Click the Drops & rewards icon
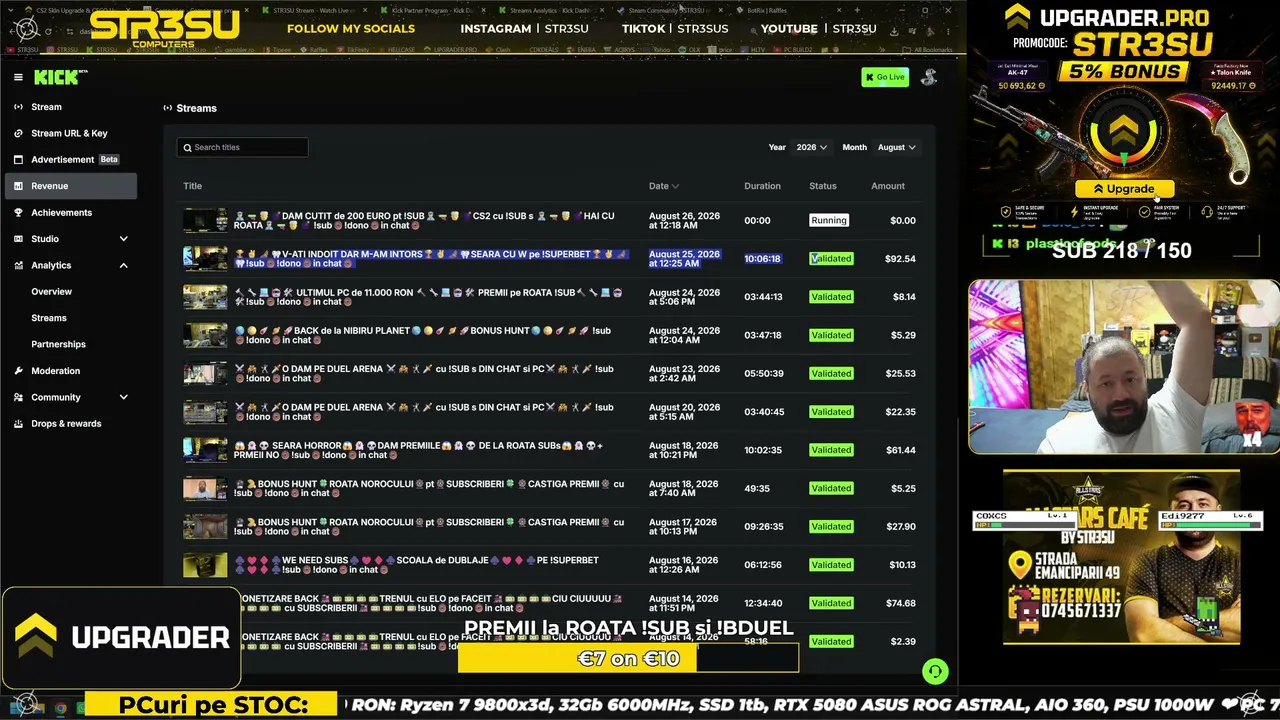 [x=19, y=424]
